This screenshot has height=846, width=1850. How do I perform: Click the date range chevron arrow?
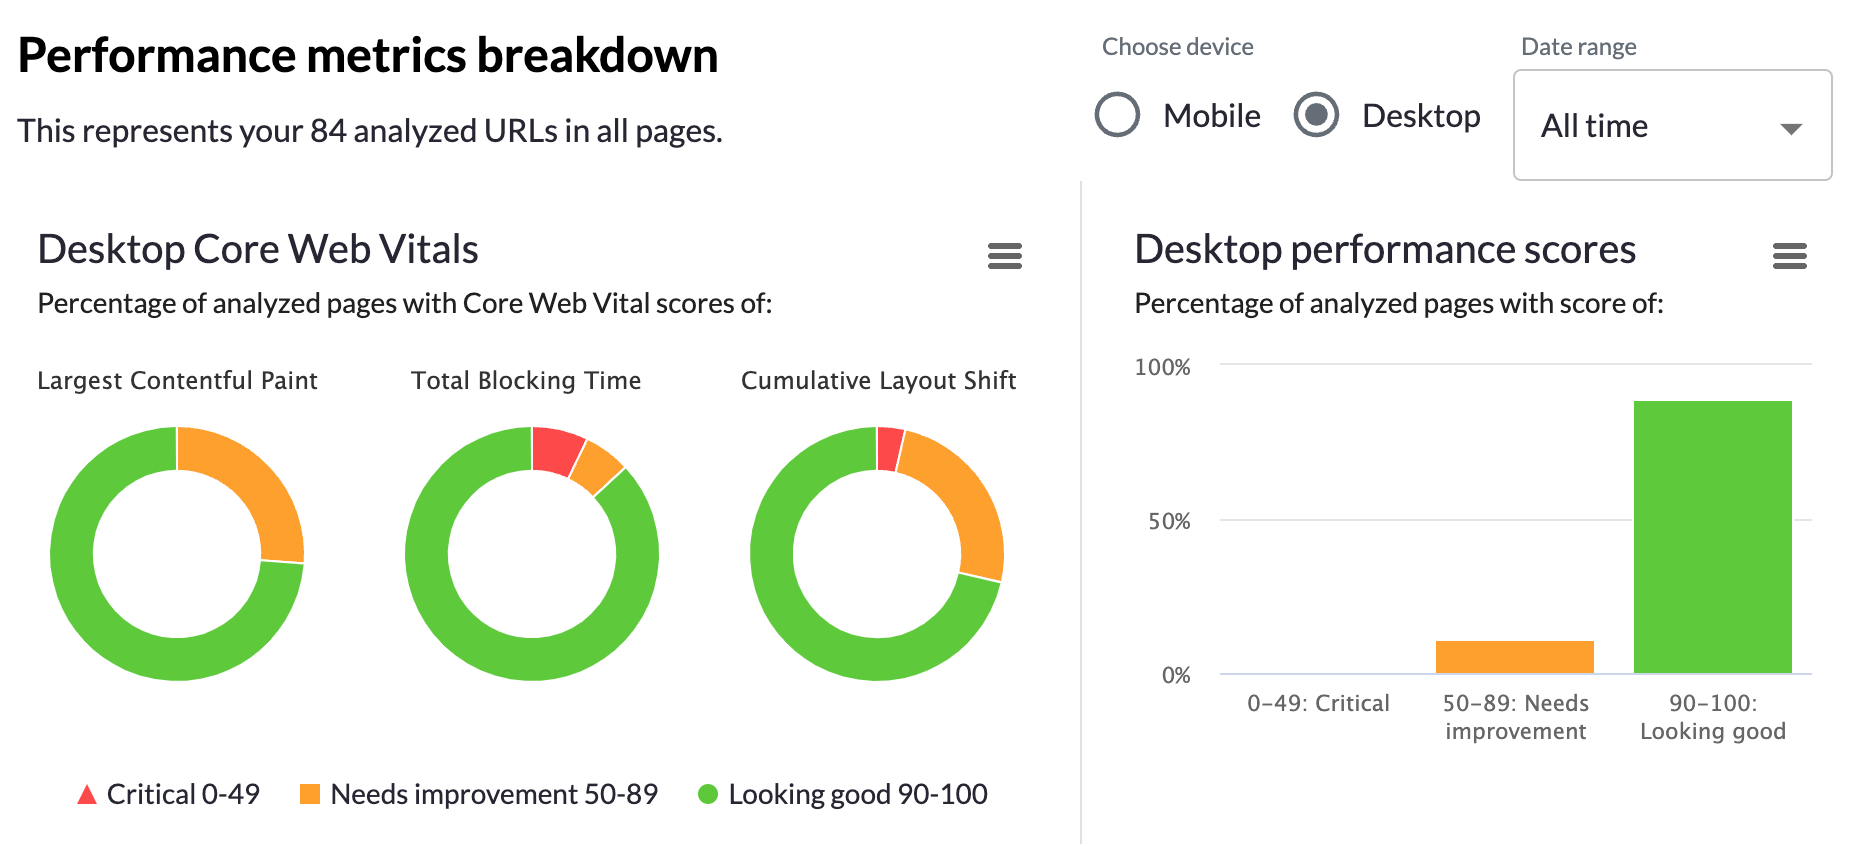pos(1790,128)
